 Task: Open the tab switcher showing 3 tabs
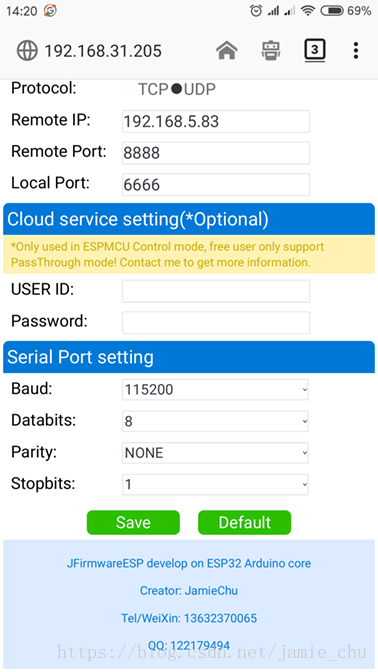click(x=315, y=51)
